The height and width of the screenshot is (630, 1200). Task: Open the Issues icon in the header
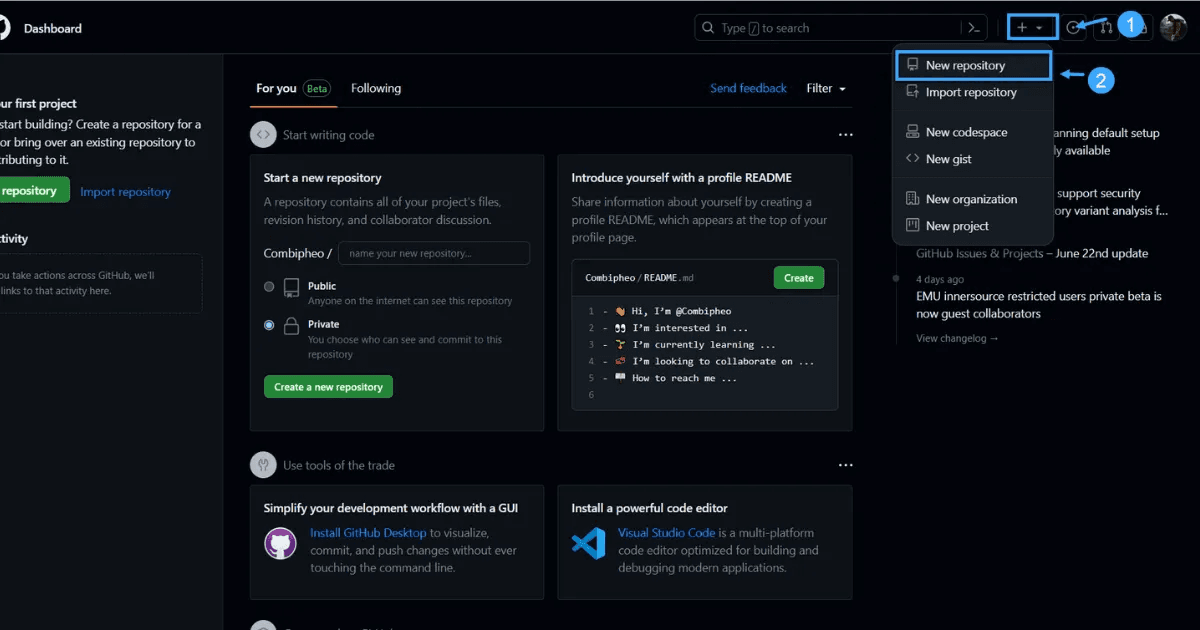click(x=1075, y=28)
